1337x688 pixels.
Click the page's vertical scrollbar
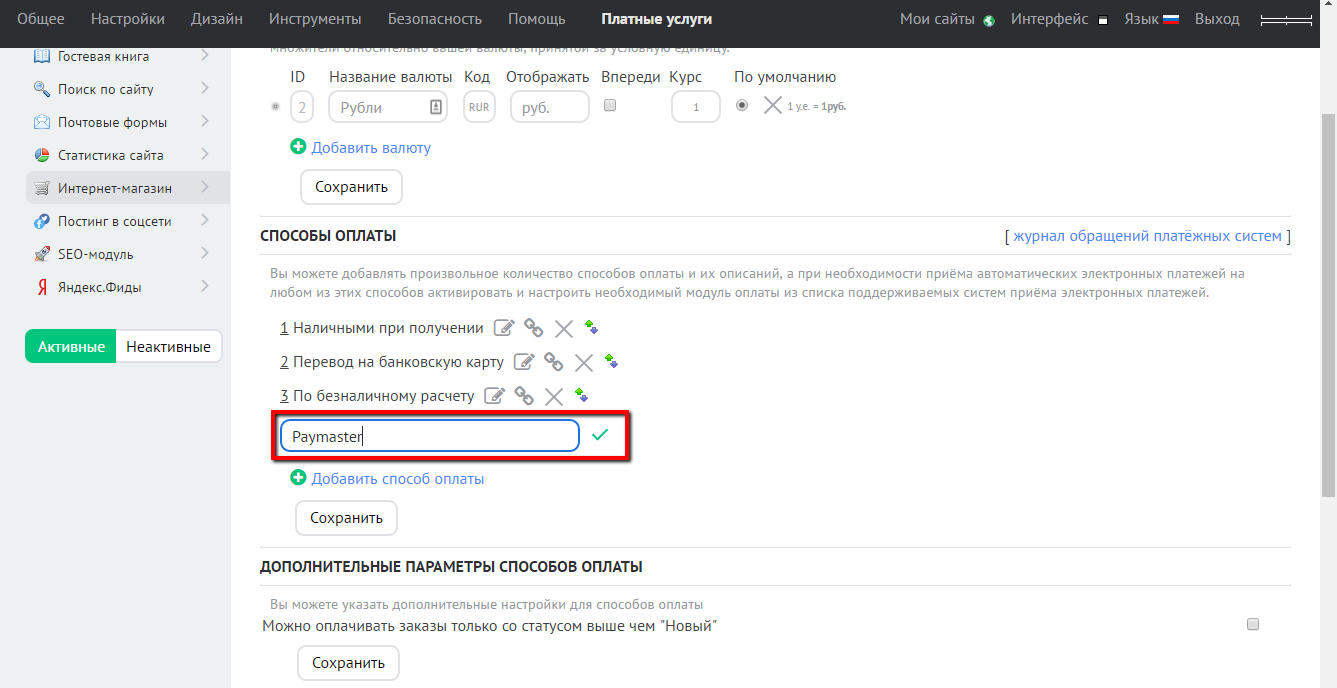(x=1328, y=300)
